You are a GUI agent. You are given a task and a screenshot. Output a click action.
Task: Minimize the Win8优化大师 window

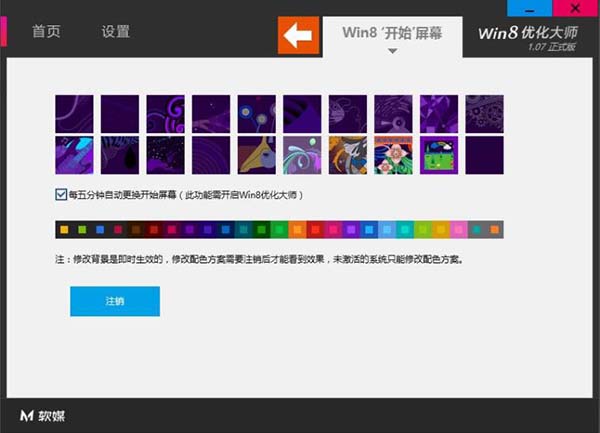(x=529, y=8)
